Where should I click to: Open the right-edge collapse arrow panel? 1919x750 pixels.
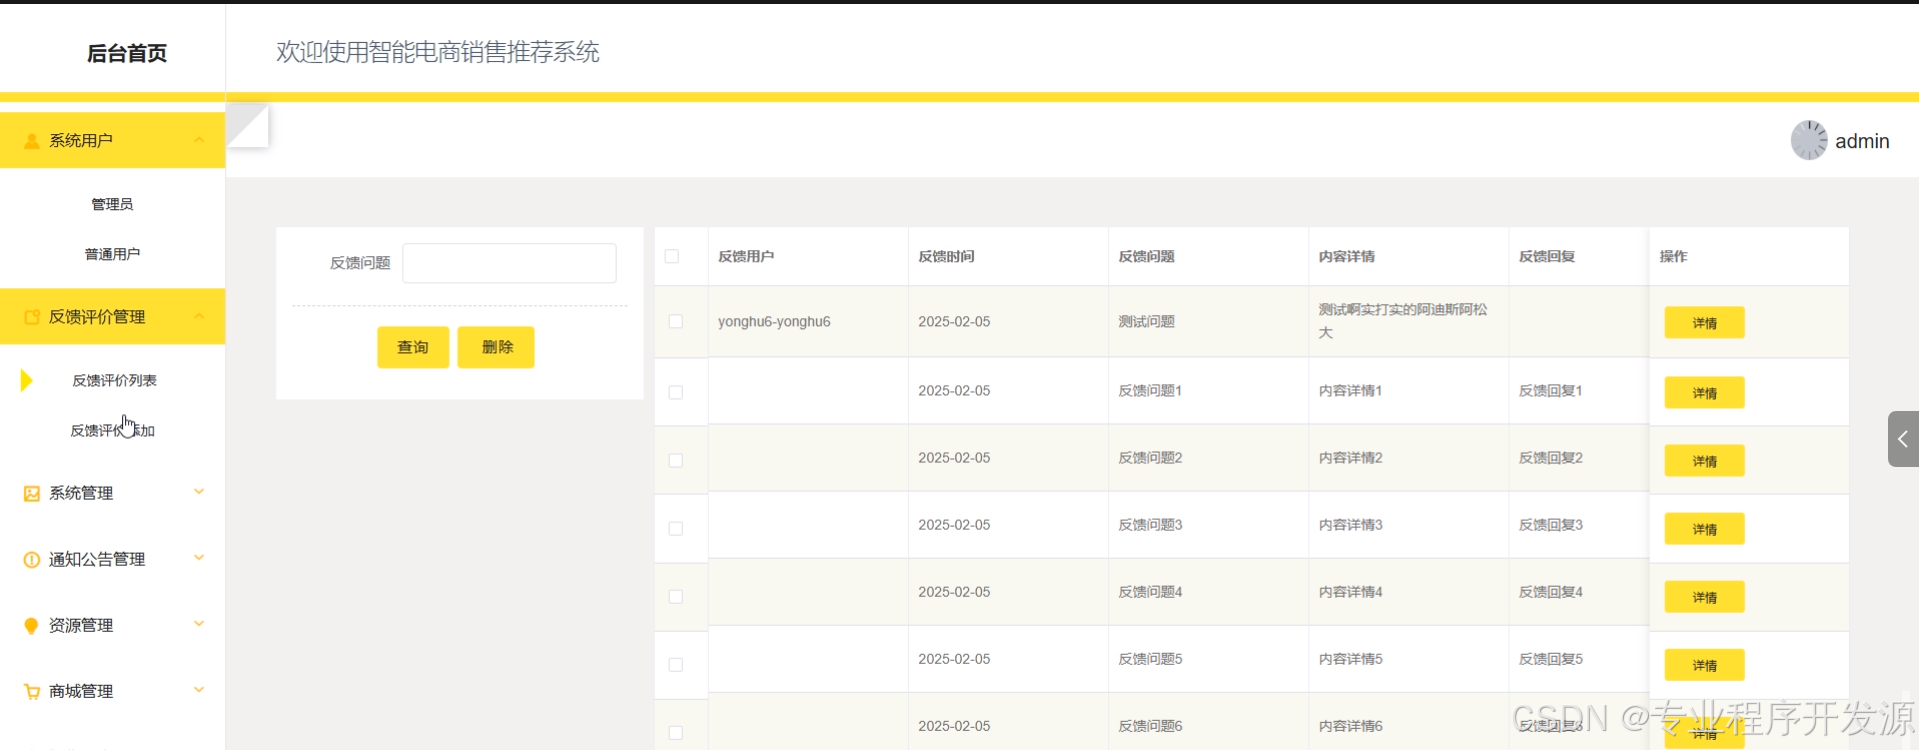click(x=1903, y=439)
